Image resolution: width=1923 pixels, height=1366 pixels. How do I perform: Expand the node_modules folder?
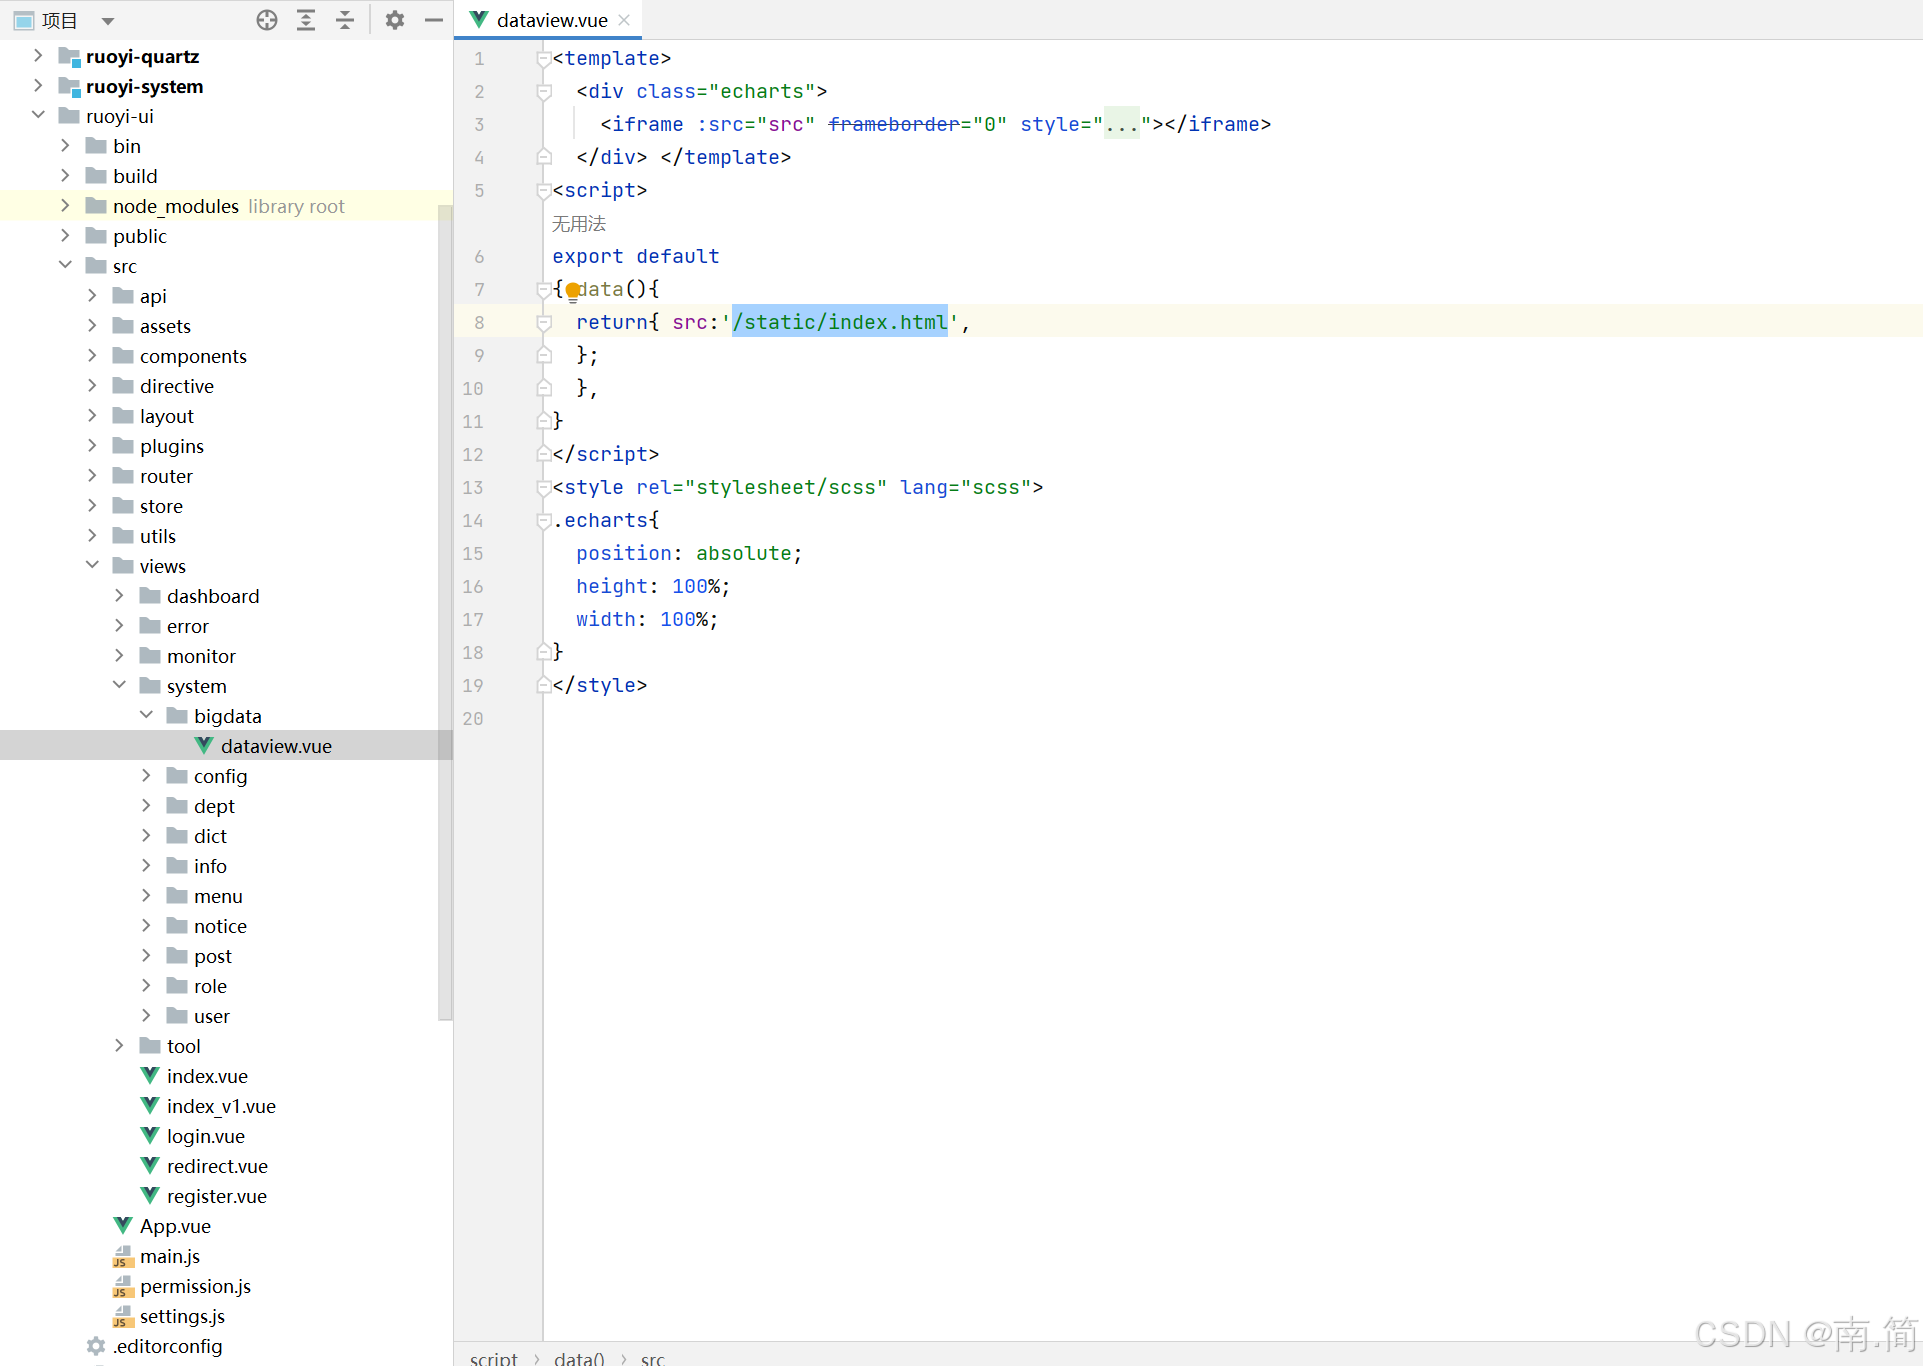pyautogui.click(x=65, y=206)
